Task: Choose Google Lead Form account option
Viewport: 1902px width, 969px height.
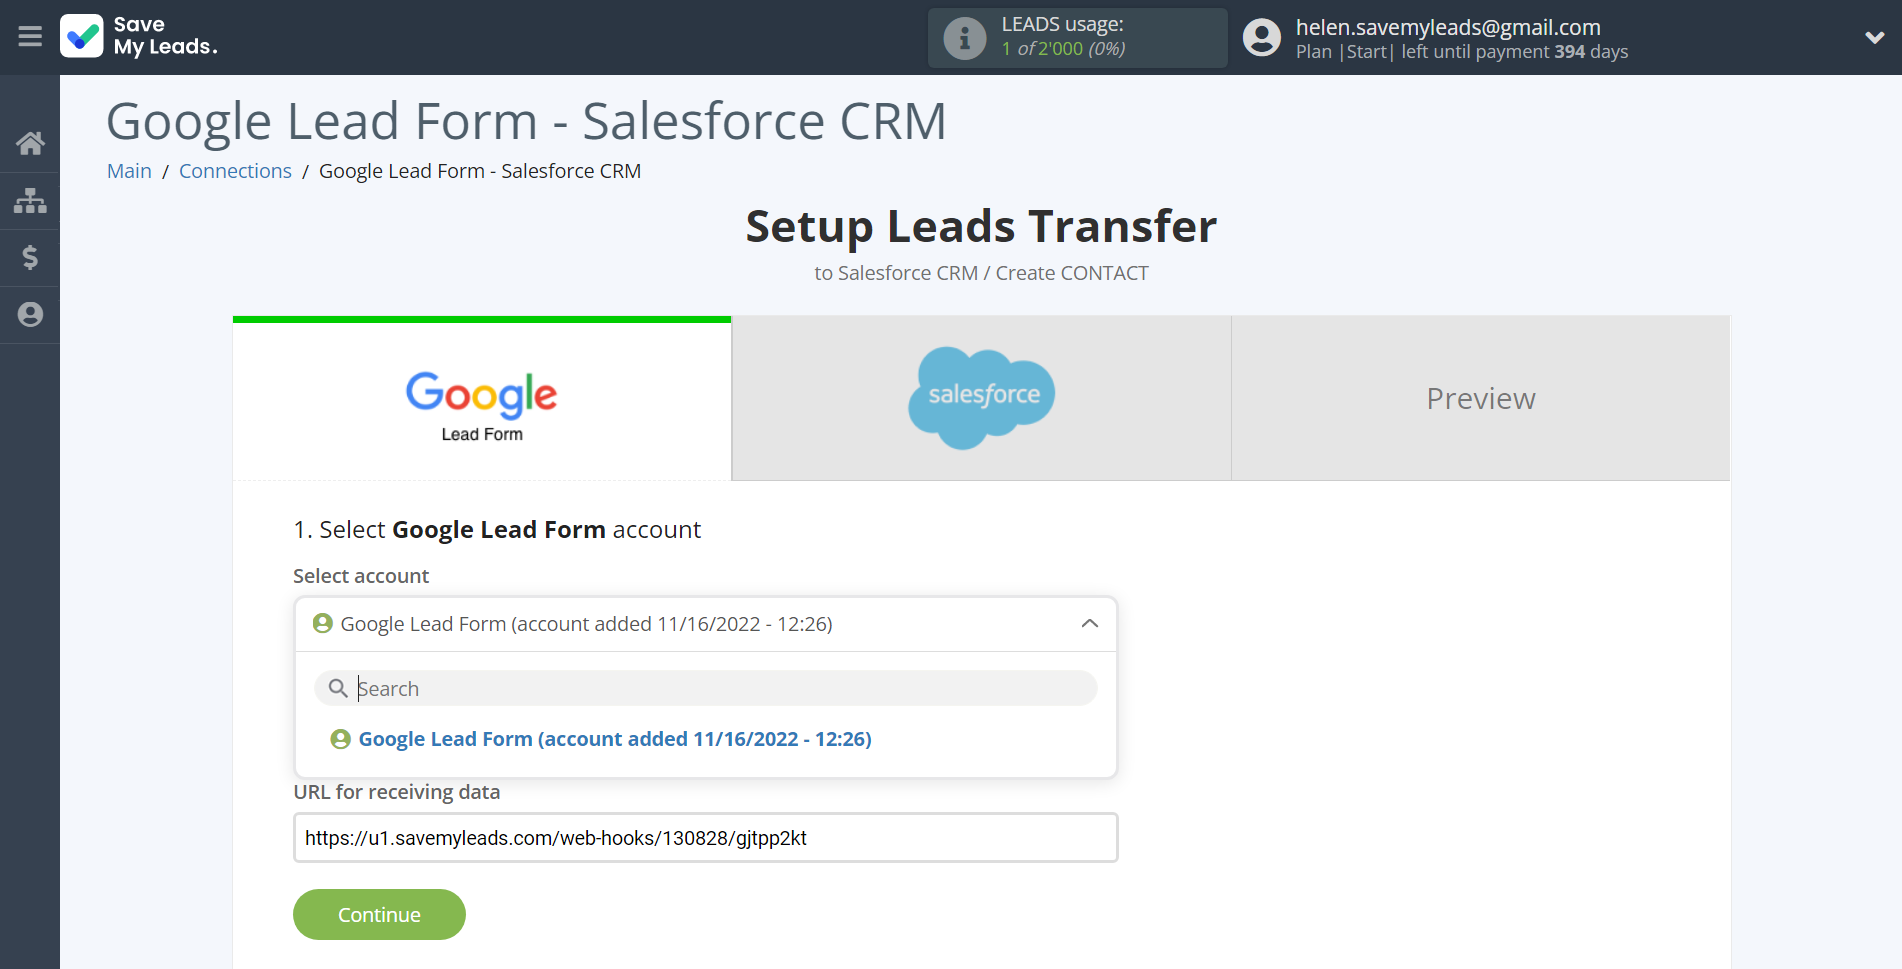Action: [601, 739]
